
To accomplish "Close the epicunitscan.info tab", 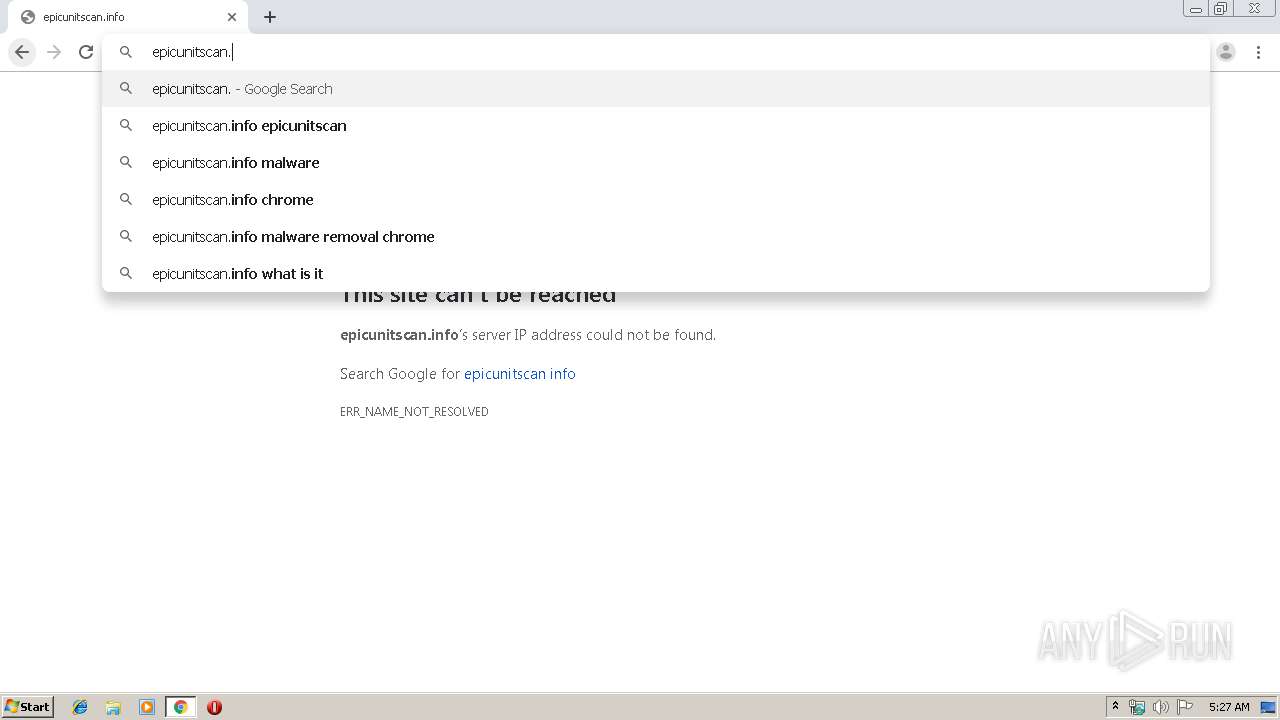I will pos(232,17).
